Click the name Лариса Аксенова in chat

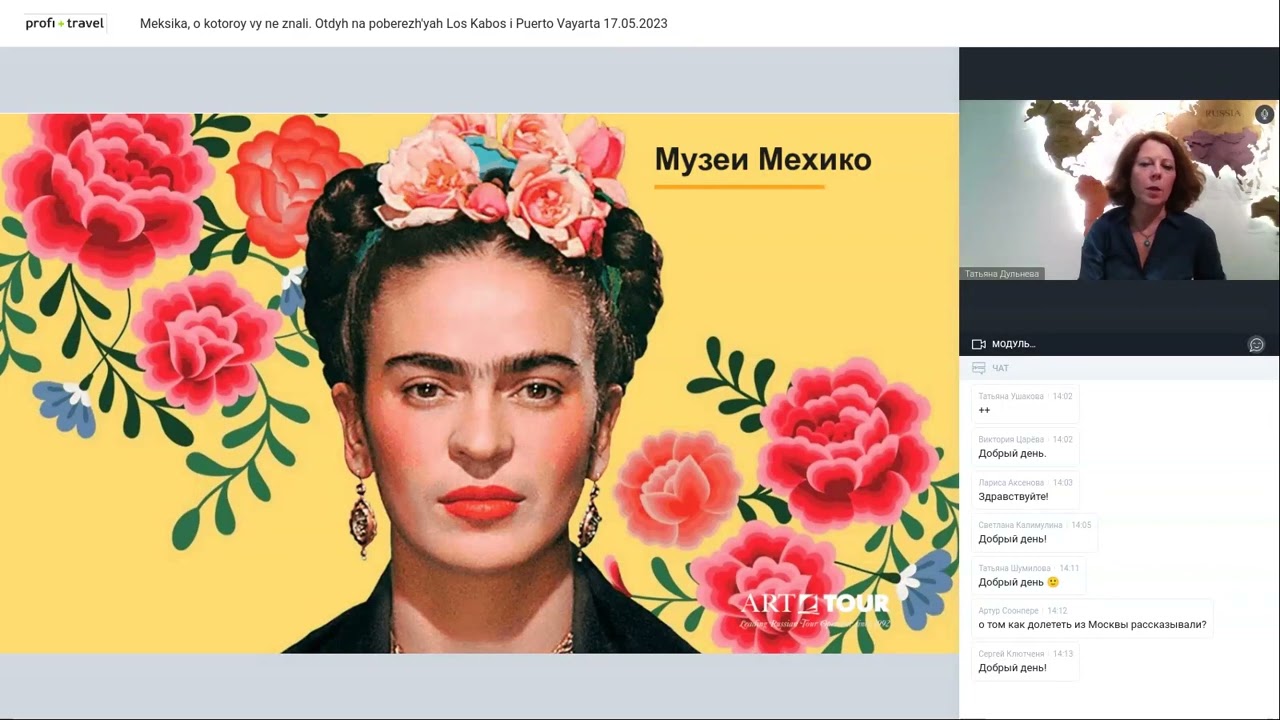tap(1011, 482)
